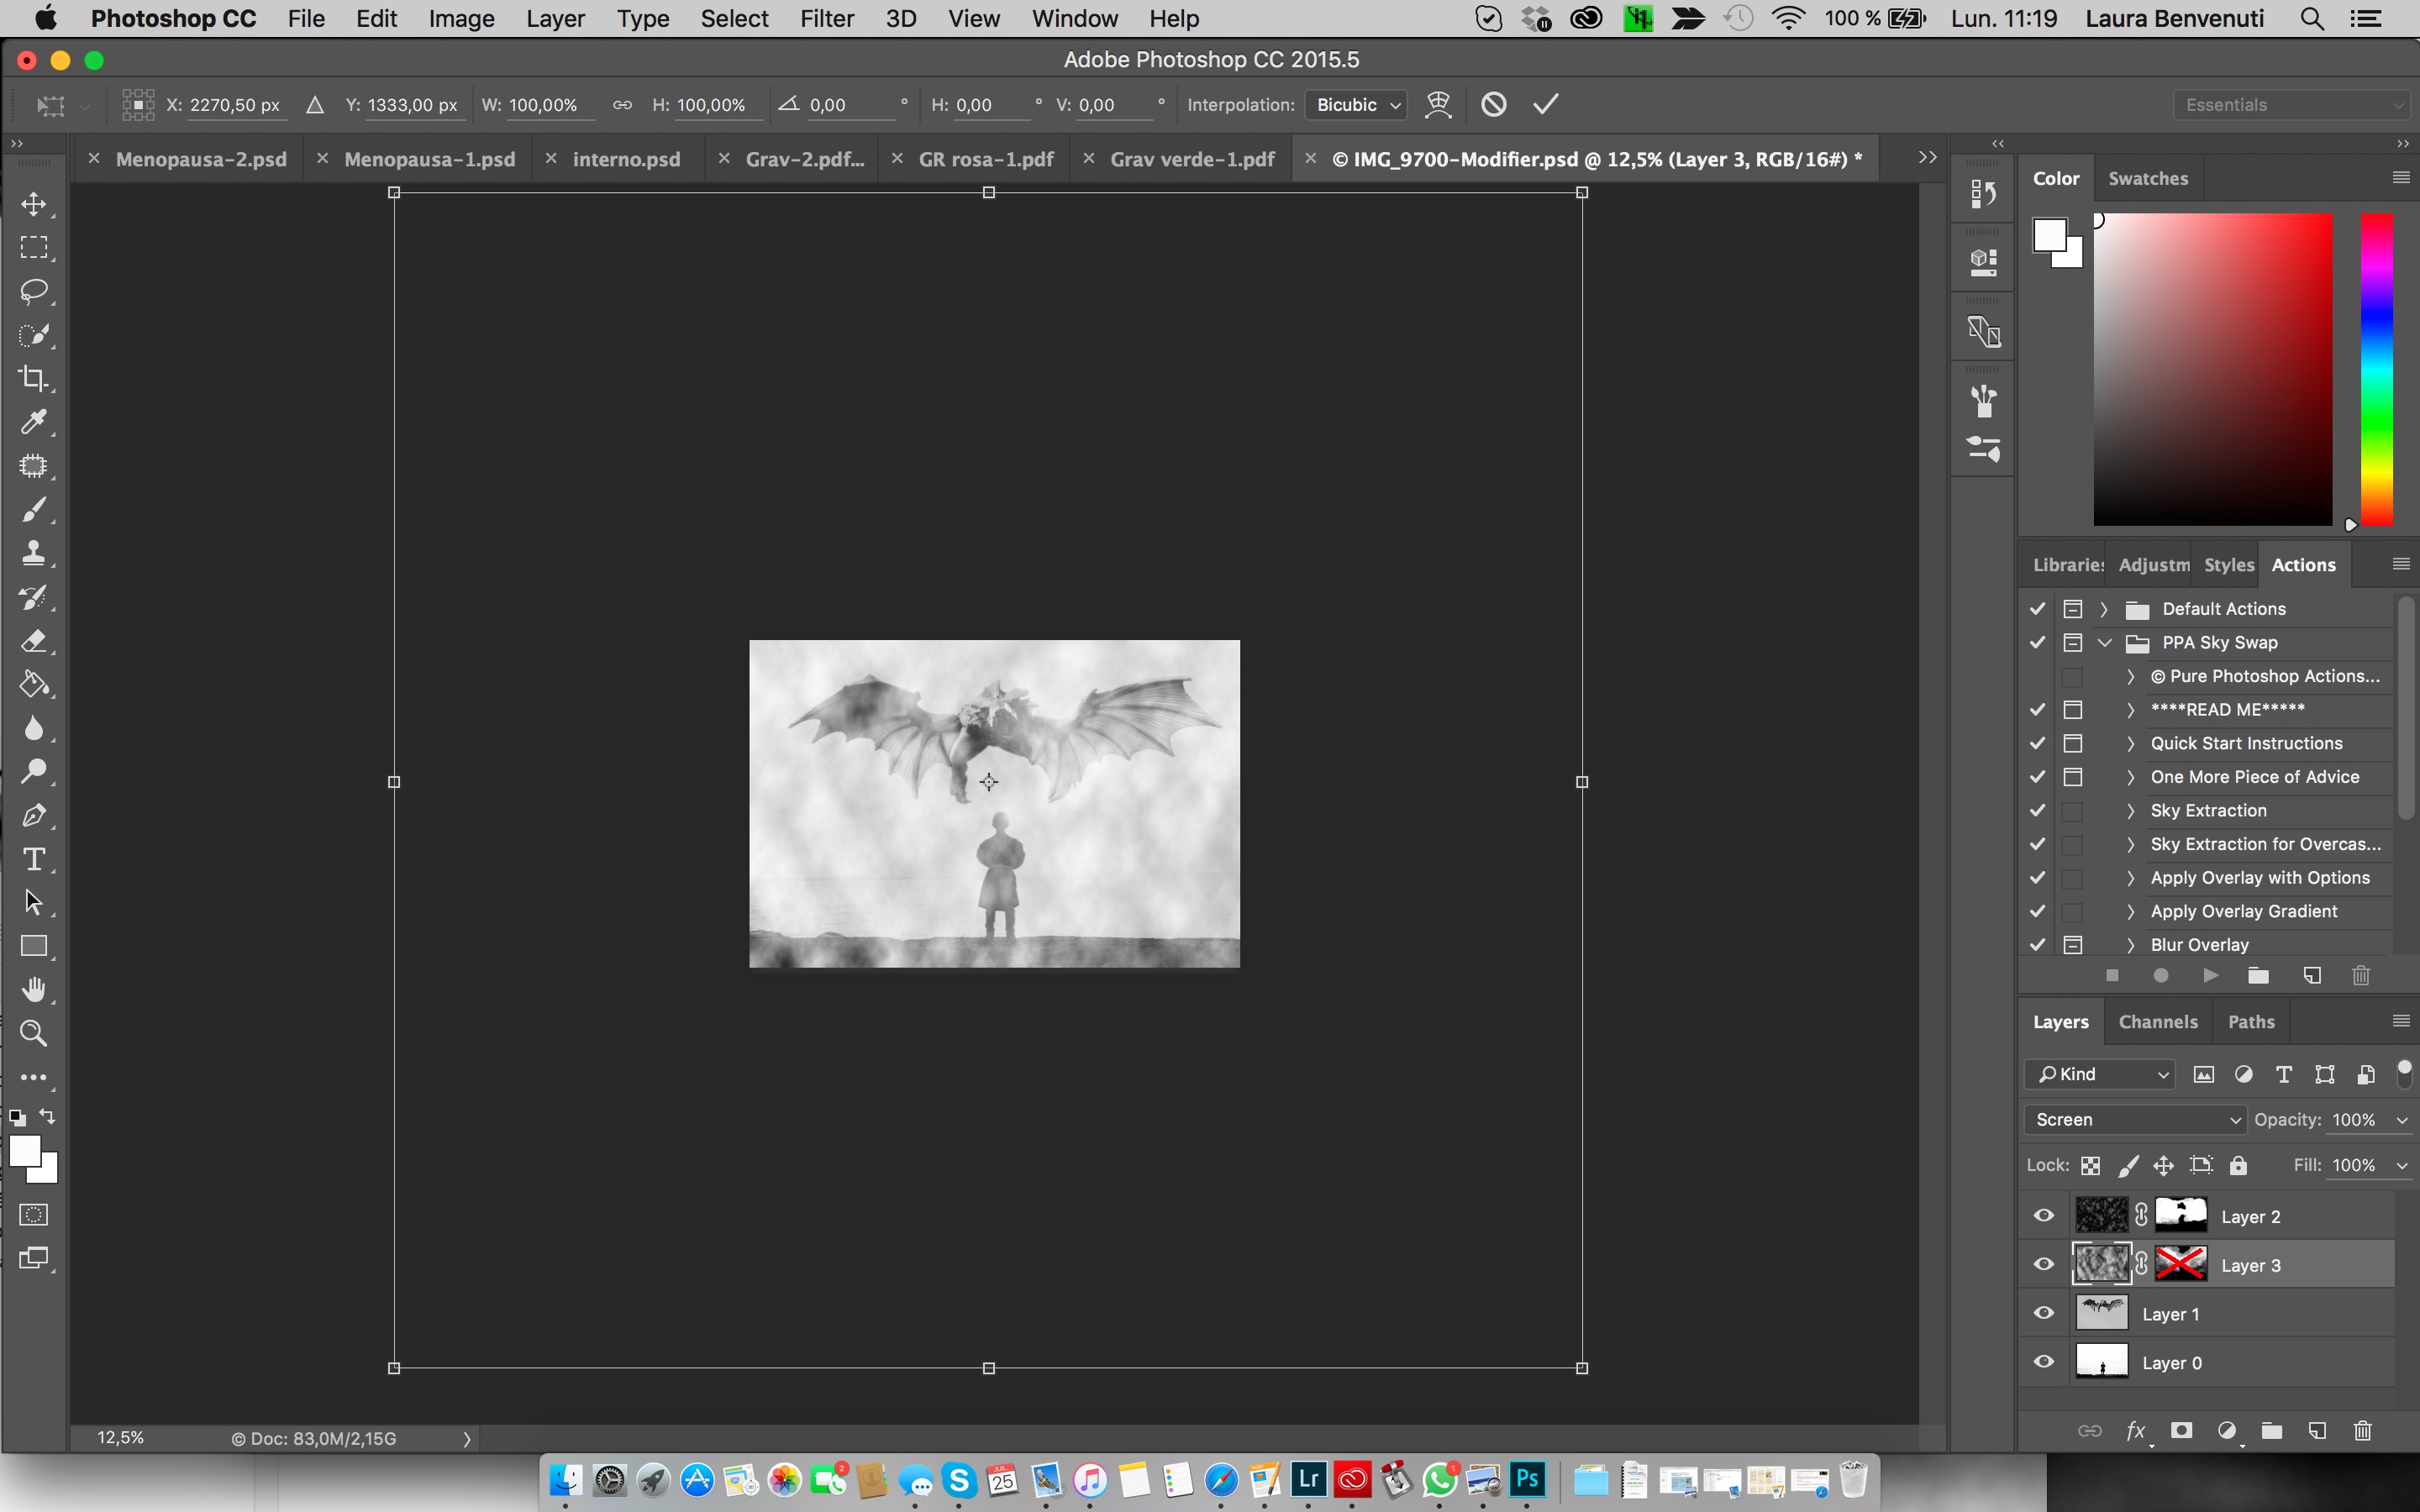Select the Path Selection tool
This screenshot has height=1512, width=2420.
tap(34, 903)
